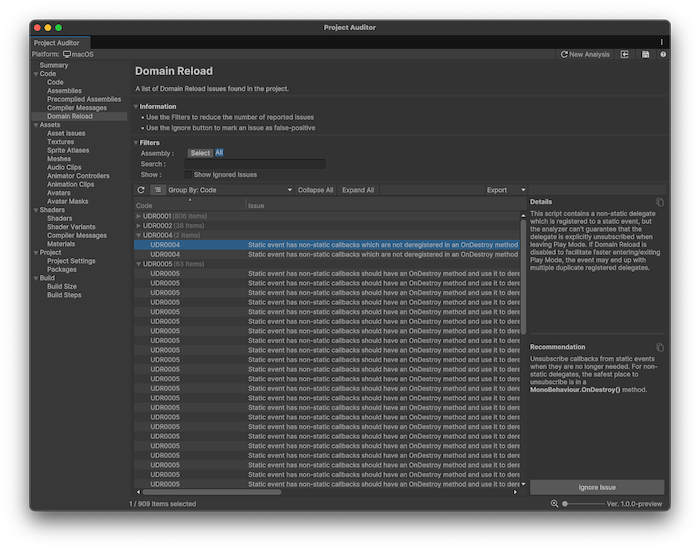Screen dimensions: 700x550
Task: Open Compiler Messages under Code in sidebar
Action: pos(76,108)
